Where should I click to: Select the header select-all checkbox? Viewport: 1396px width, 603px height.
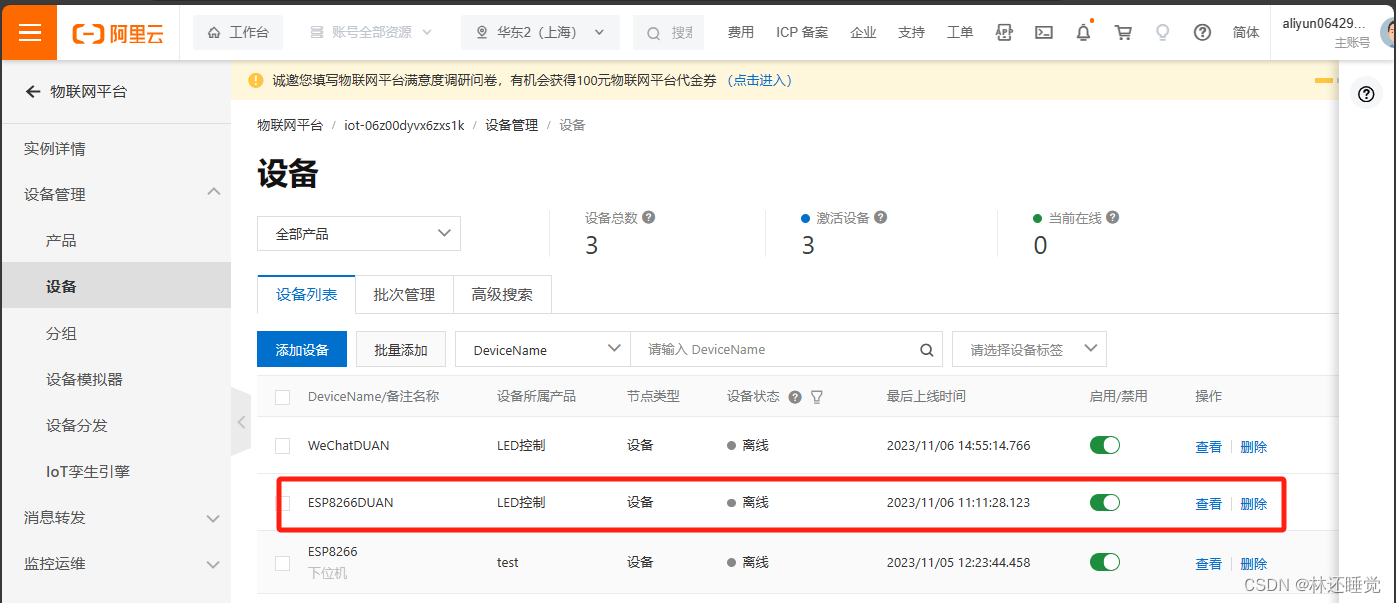282,397
